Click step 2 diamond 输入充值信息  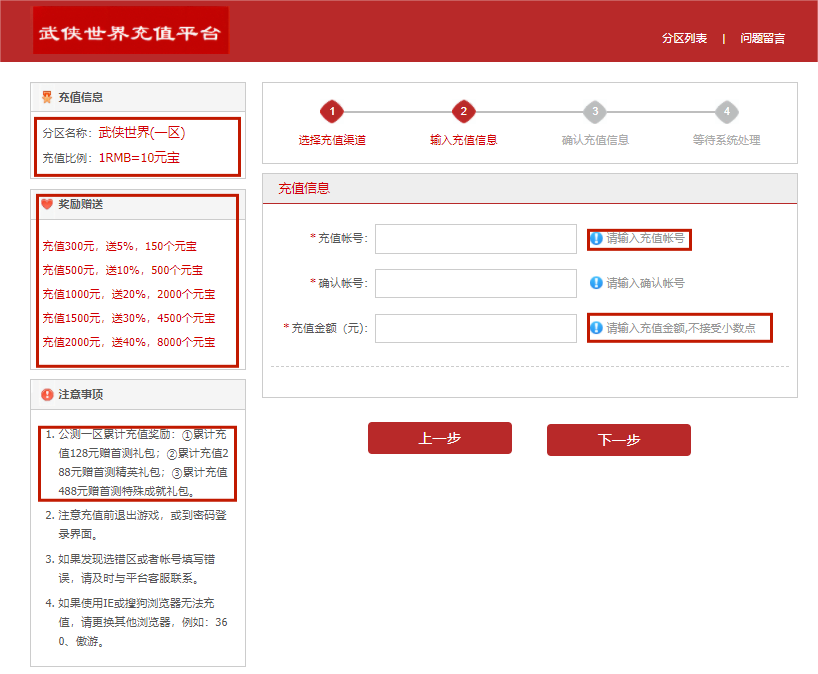[x=463, y=112]
